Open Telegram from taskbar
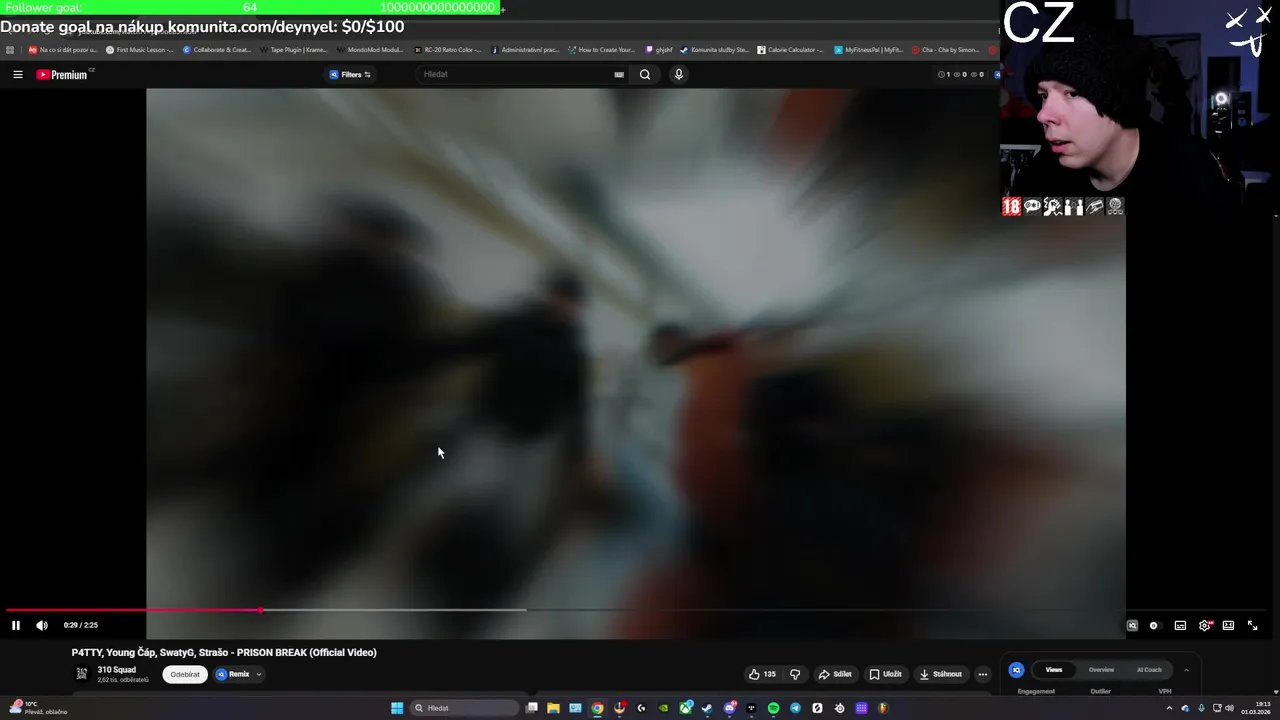1280x720 pixels. click(795, 708)
